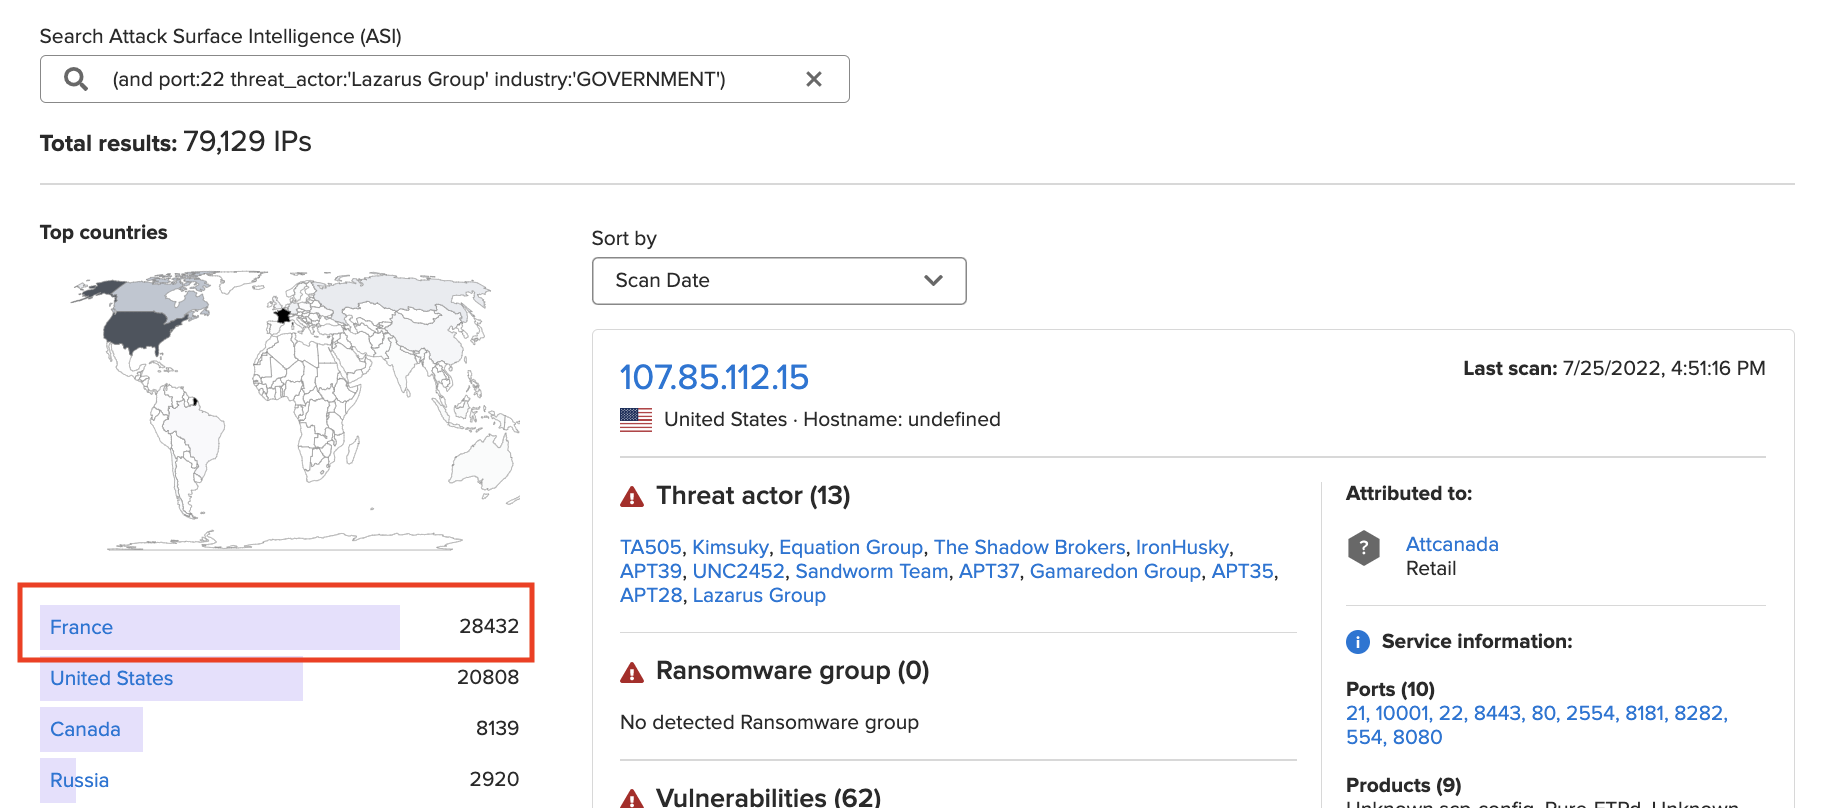Filter by United States country row
The height and width of the screenshot is (808, 1844).
pyautogui.click(x=279, y=678)
